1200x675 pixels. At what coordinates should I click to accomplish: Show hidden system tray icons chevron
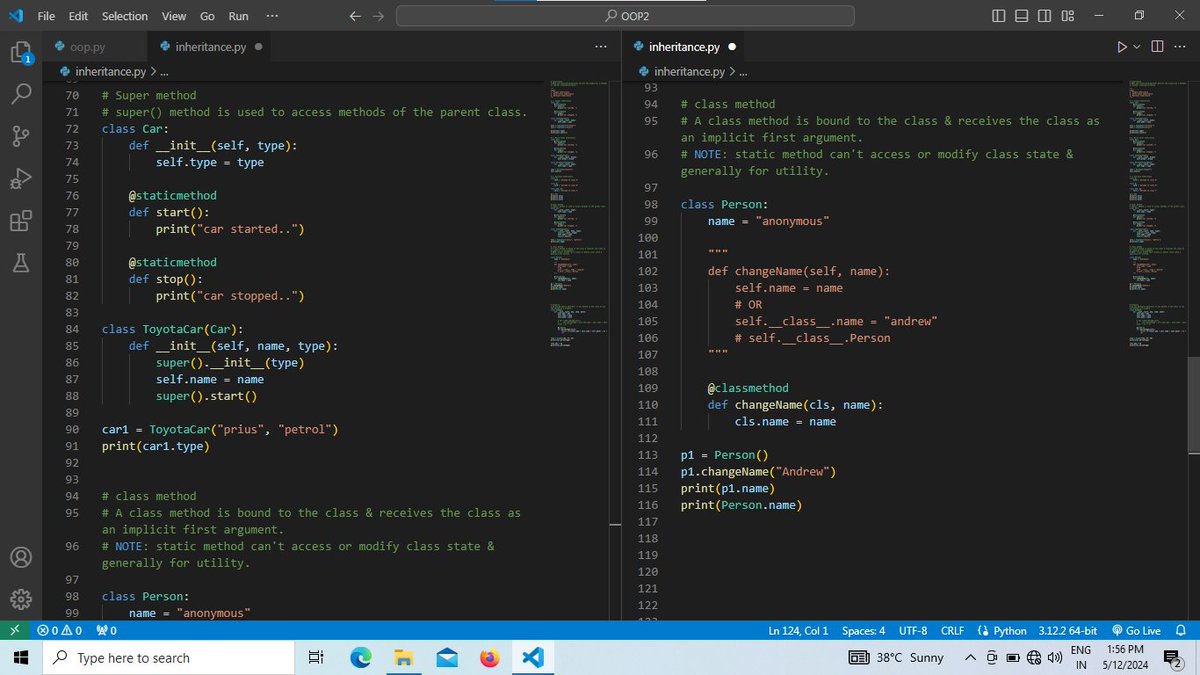pos(970,658)
